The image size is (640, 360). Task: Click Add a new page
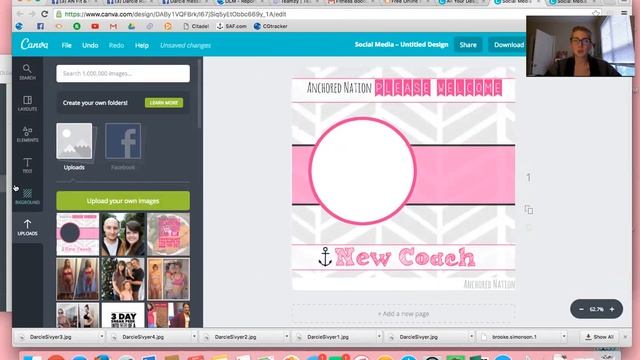coord(403,314)
